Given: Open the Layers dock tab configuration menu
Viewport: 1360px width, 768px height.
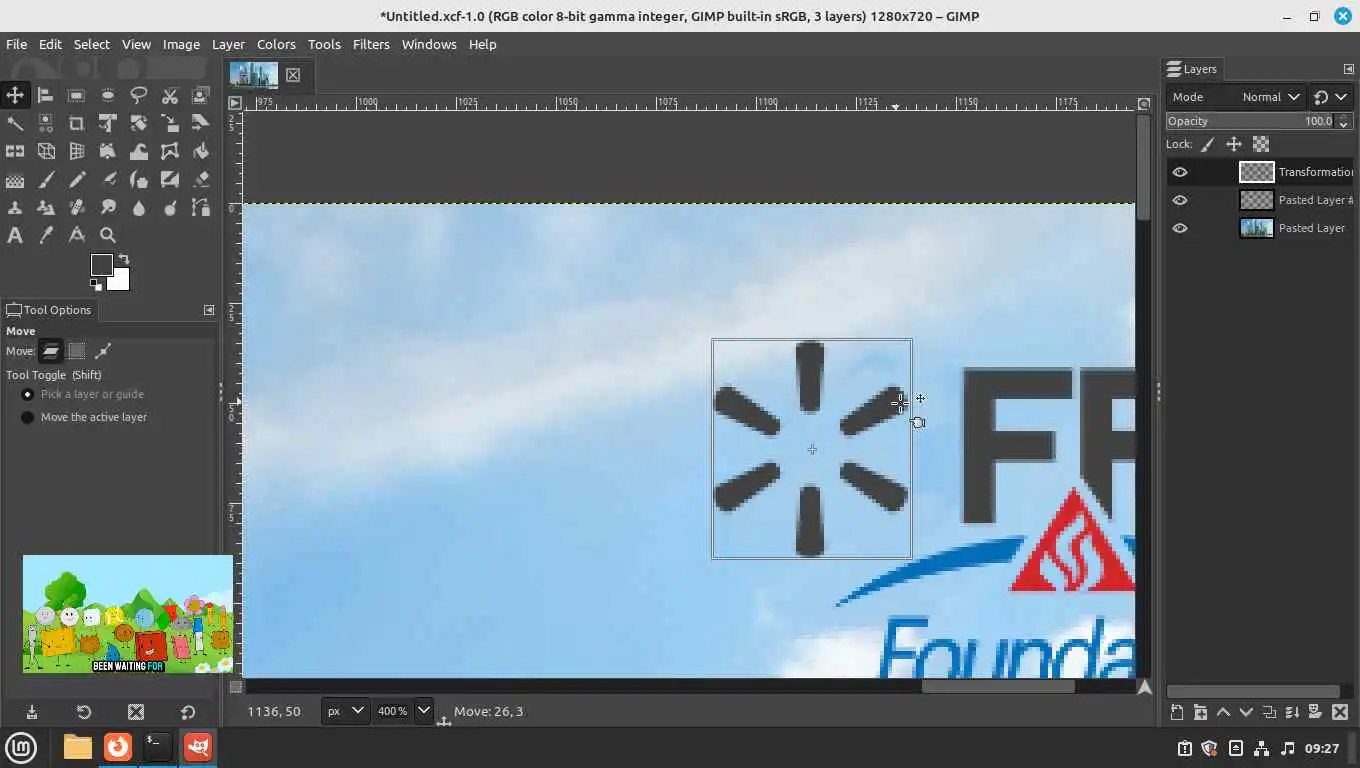Looking at the screenshot, I should click(x=1348, y=69).
